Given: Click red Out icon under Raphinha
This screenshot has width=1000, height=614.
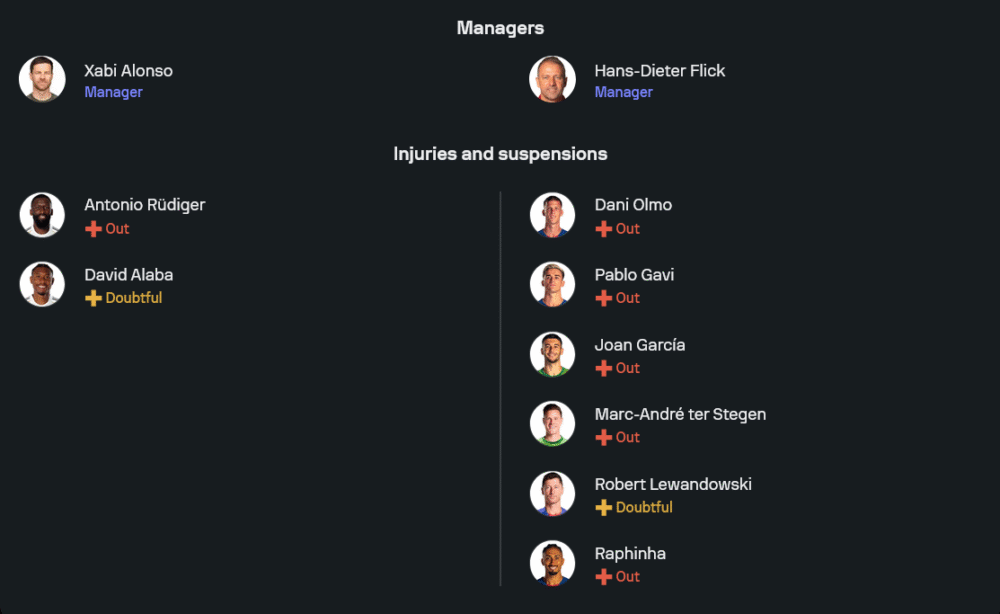Looking at the screenshot, I should (x=603, y=577).
